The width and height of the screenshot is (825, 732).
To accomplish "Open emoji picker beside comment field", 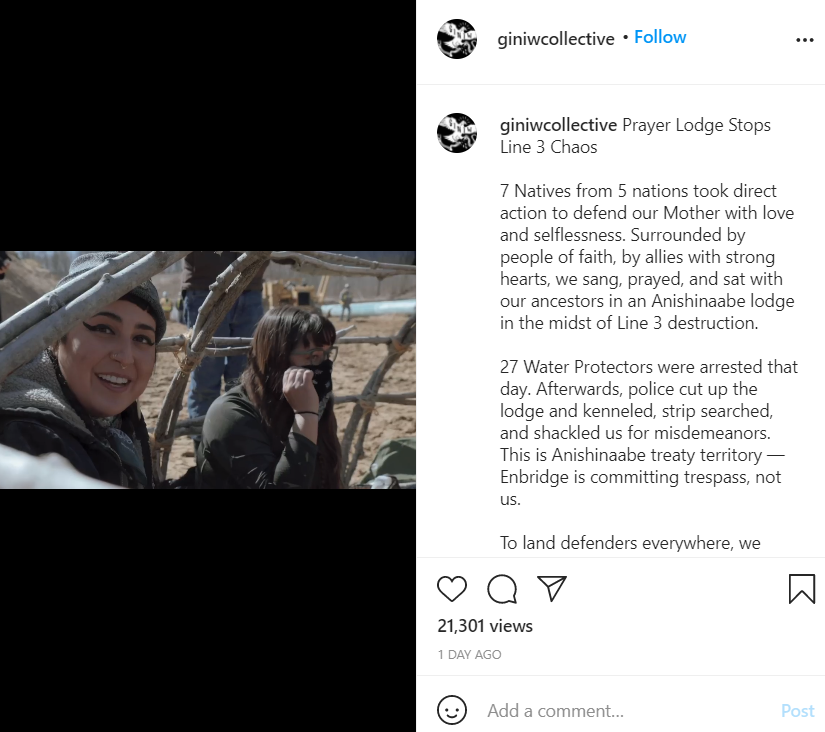I will pos(452,711).
